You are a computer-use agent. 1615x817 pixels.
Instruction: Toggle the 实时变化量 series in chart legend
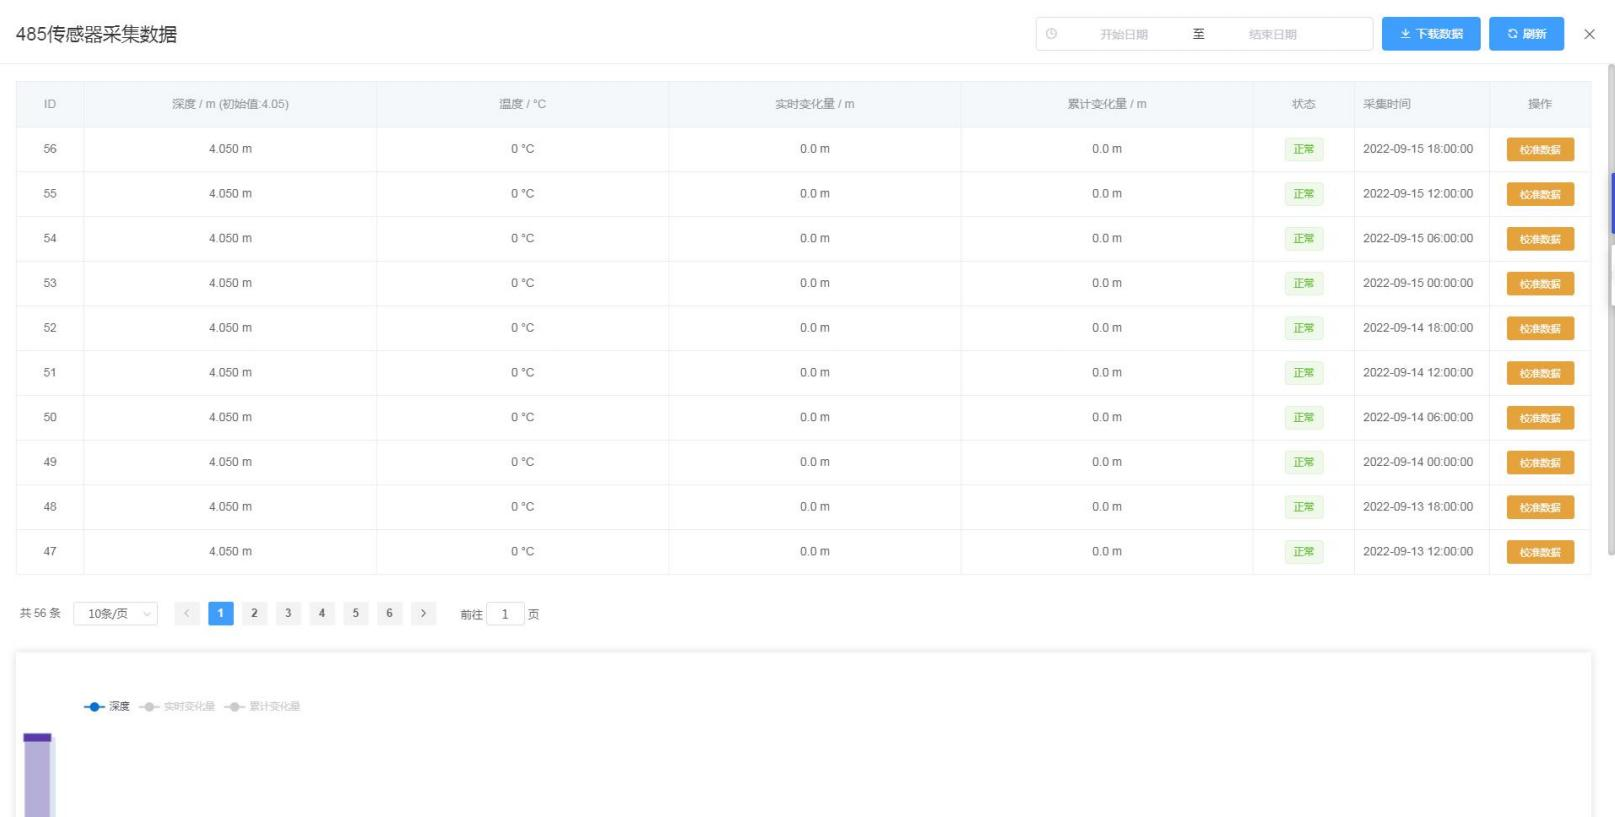178,706
